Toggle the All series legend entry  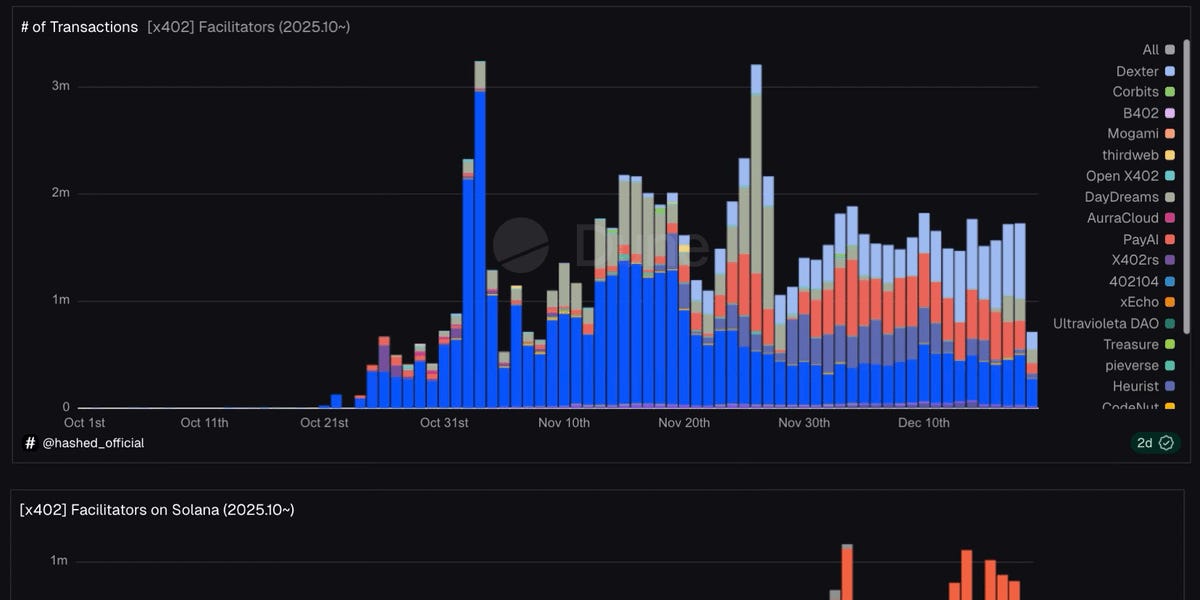(1150, 50)
